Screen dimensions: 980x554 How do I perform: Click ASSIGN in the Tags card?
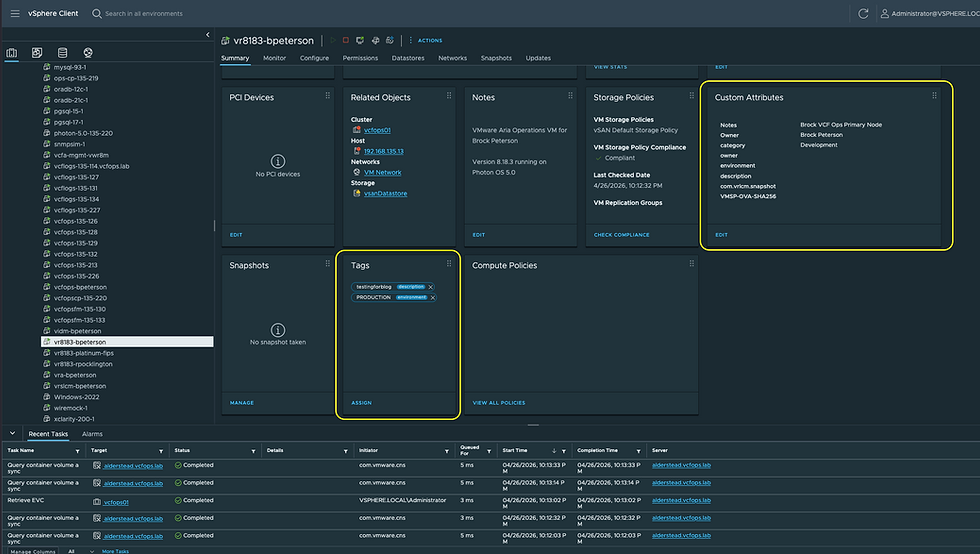click(361, 402)
